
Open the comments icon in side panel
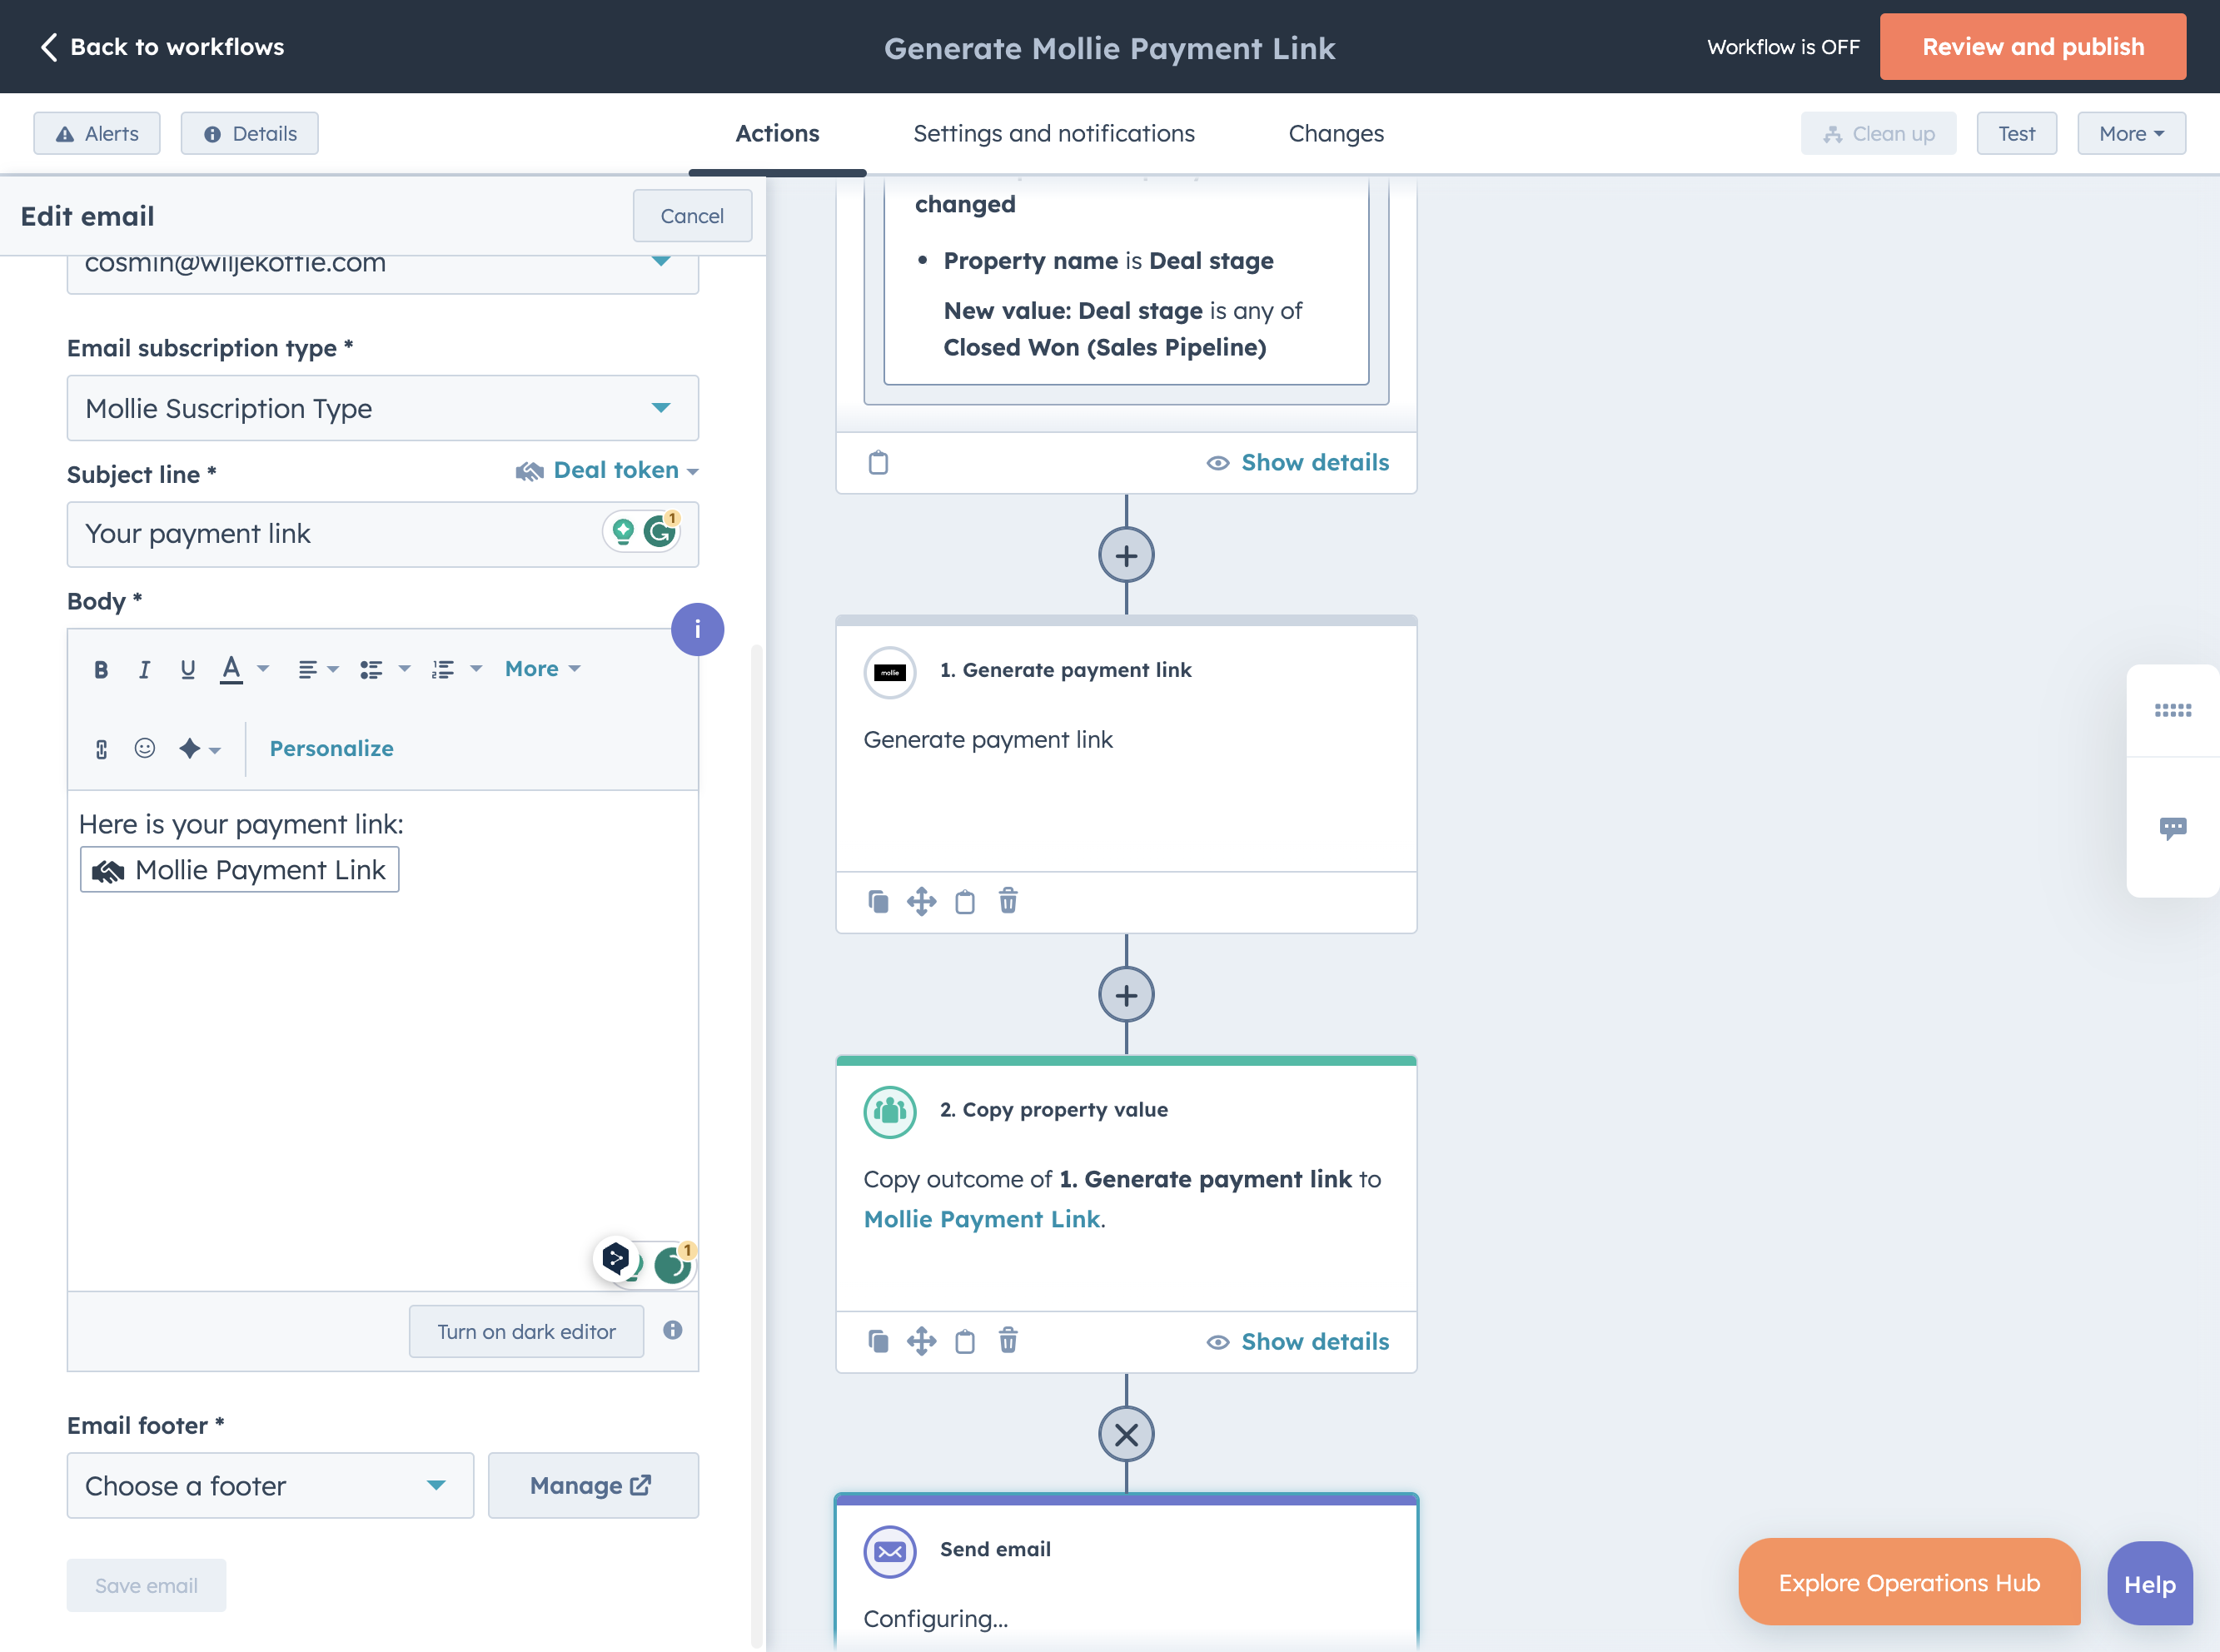[2172, 828]
